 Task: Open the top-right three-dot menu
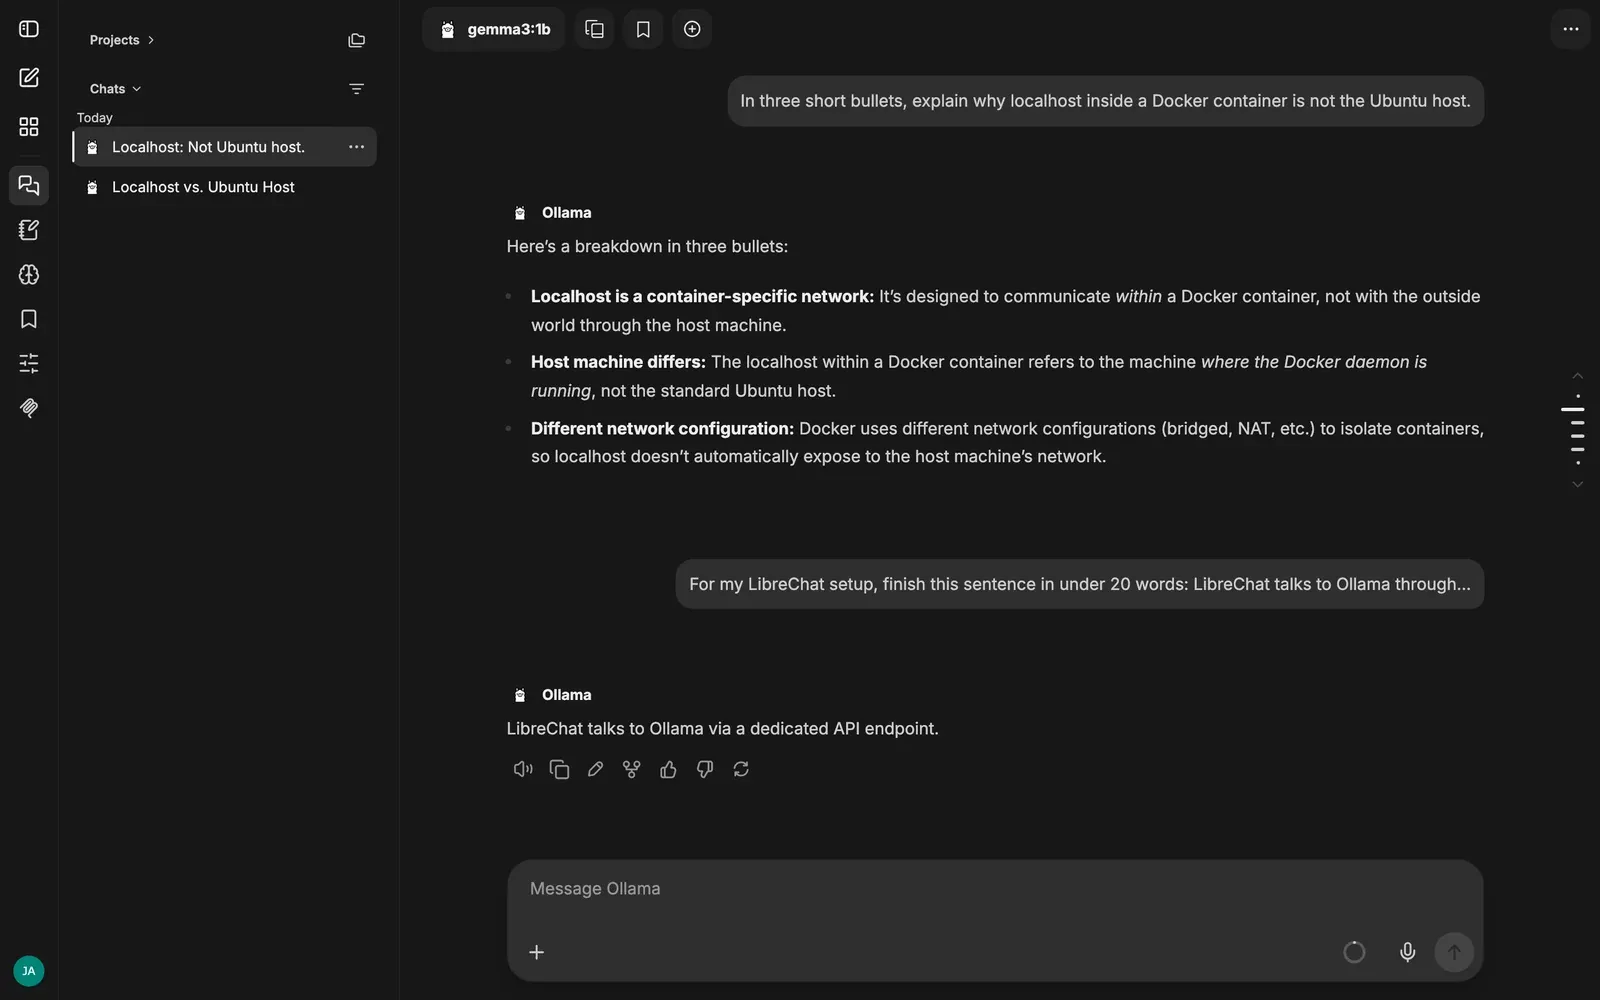point(1571,29)
